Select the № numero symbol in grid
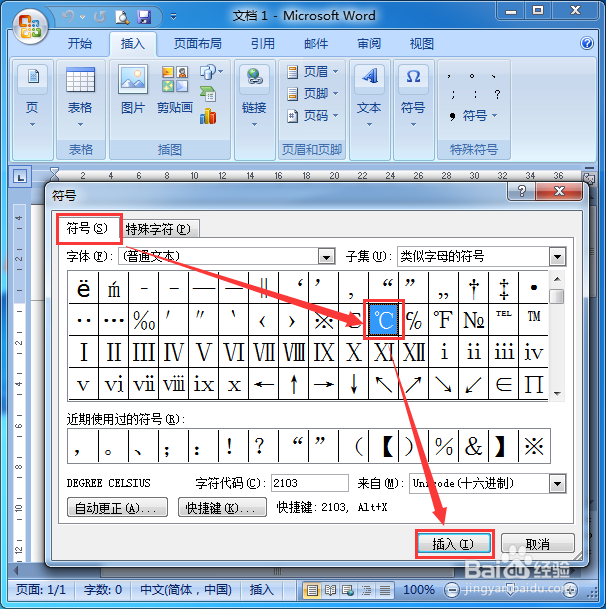The image size is (606, 609). [x=474, y=320]
